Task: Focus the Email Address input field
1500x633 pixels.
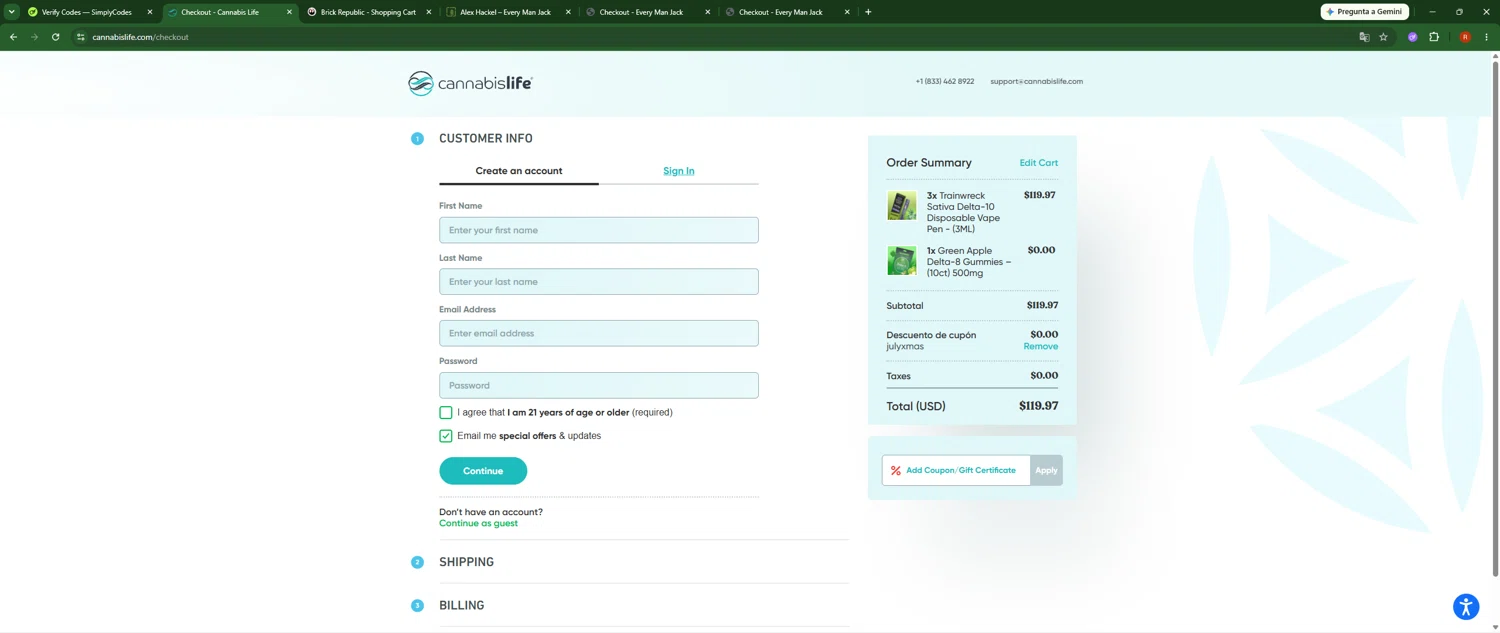Action: 599,333
